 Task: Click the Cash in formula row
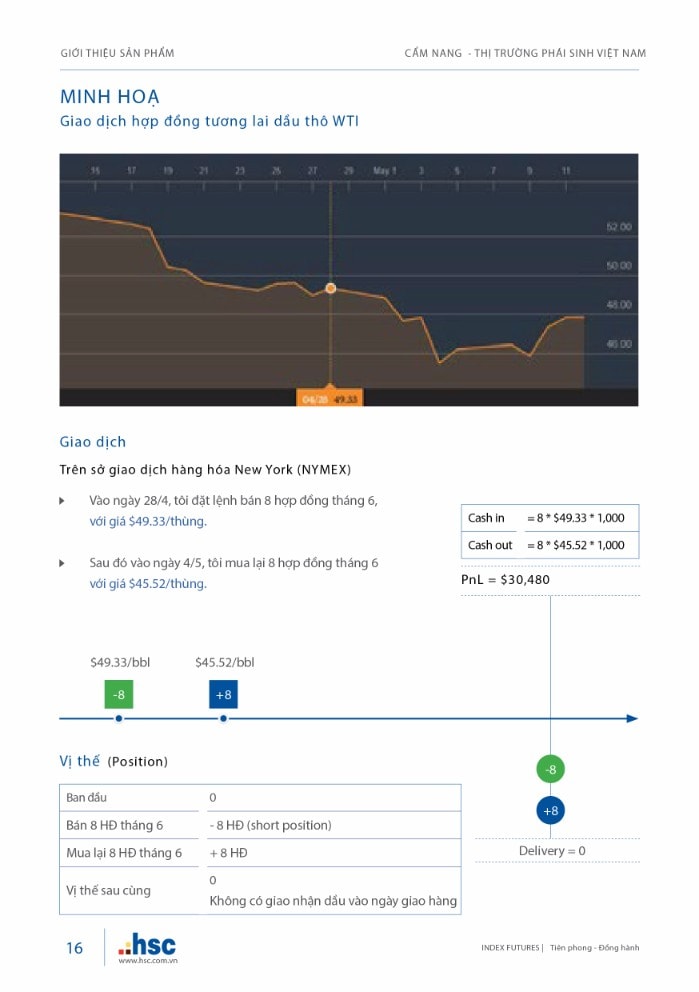549,518
